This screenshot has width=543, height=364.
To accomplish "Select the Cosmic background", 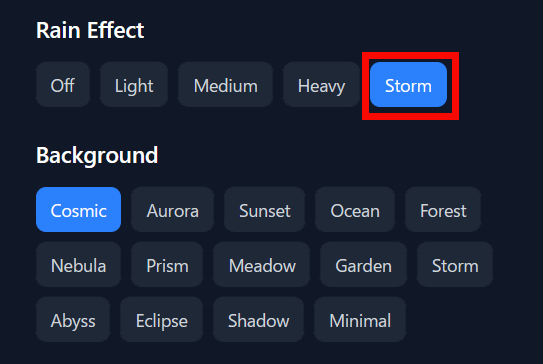I will (x=78, y=210).
